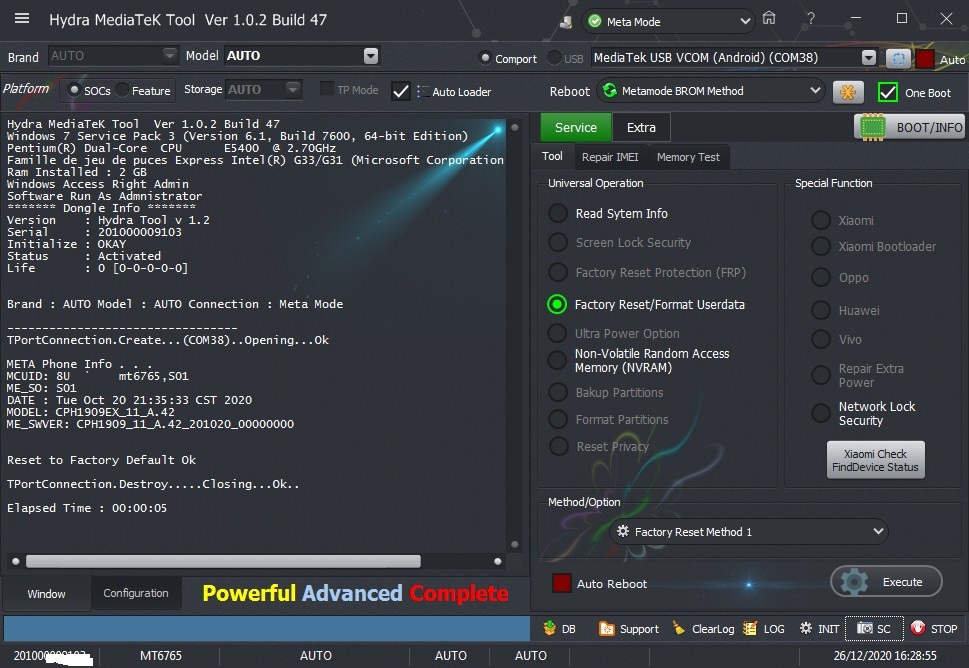The width and height of the screenshot is (969, 668).
Task: Select the Vivo special function
Action: (x=821, y=339)
